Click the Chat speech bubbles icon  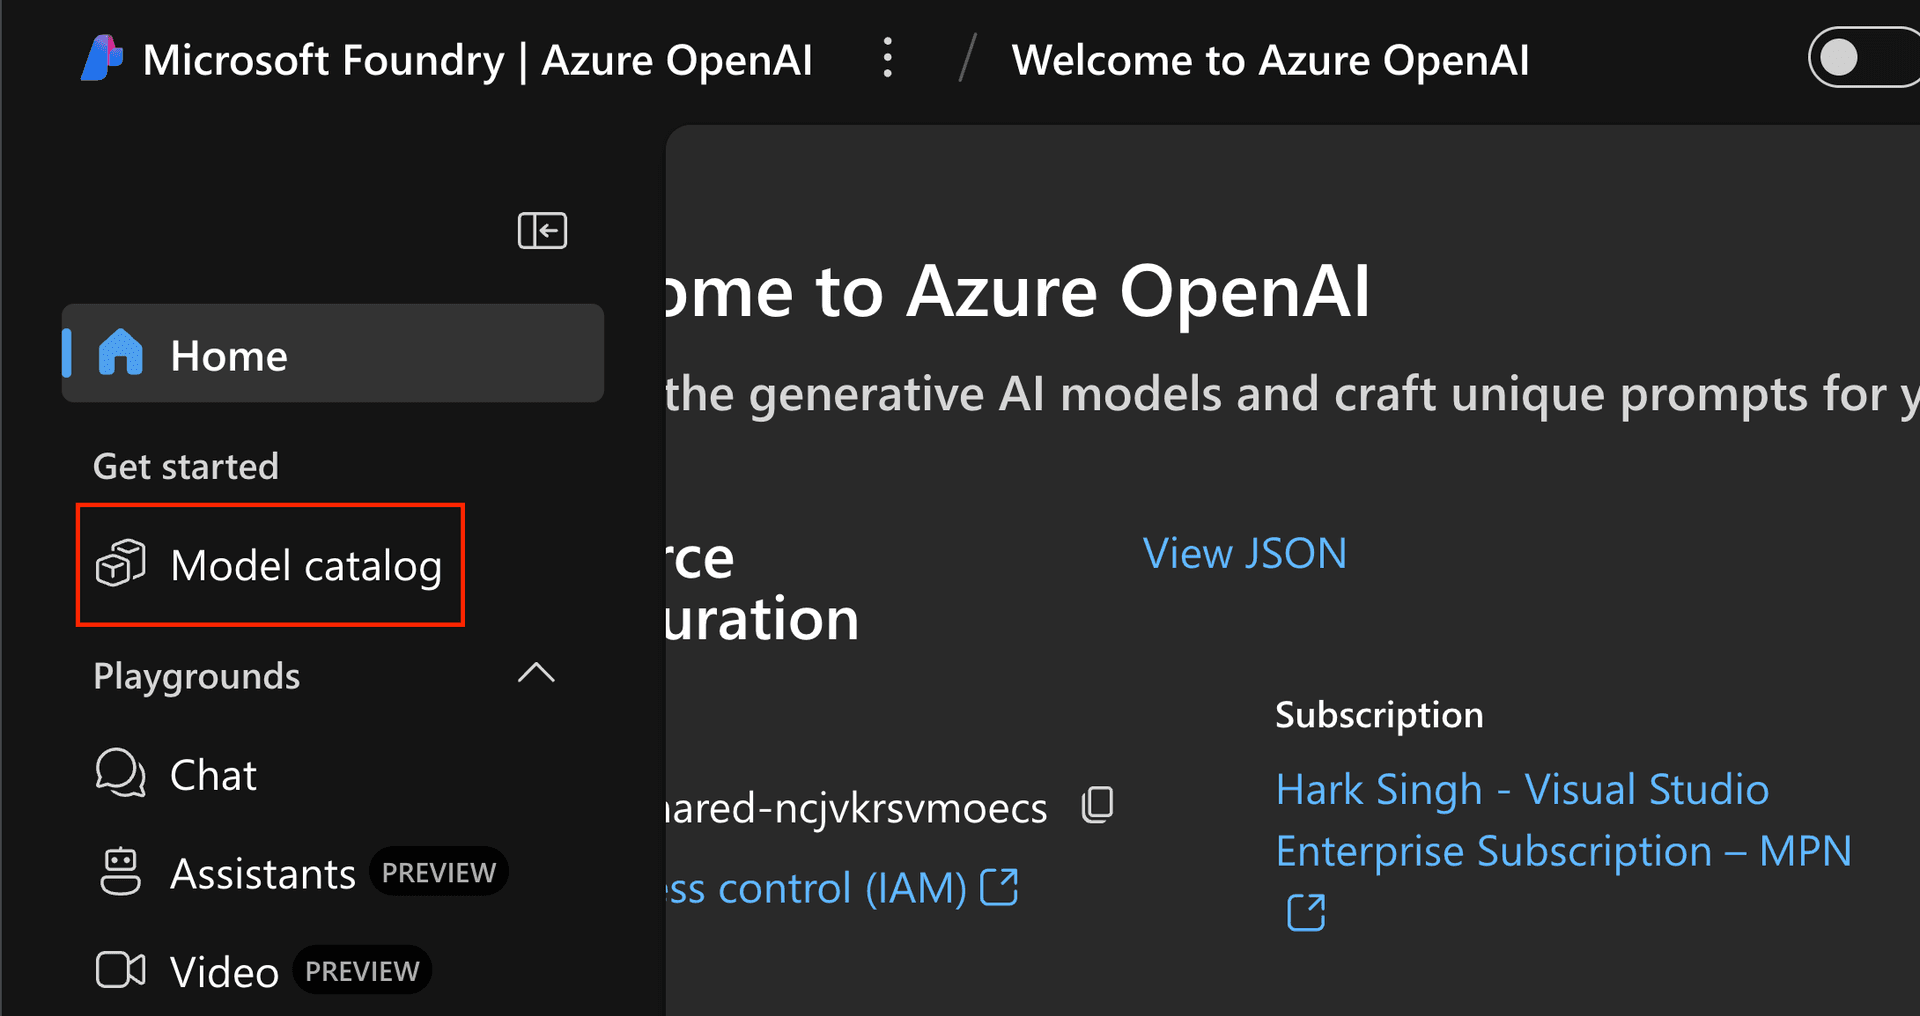pyautogui.click(x=120, y=774)
